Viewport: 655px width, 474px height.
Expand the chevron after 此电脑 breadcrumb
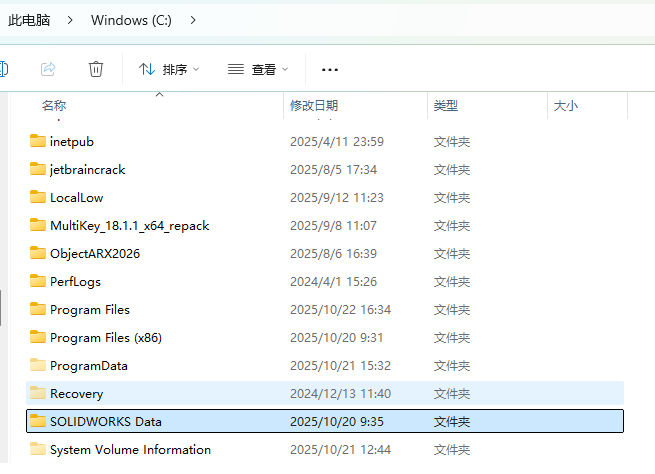click(x=70, y=20)
